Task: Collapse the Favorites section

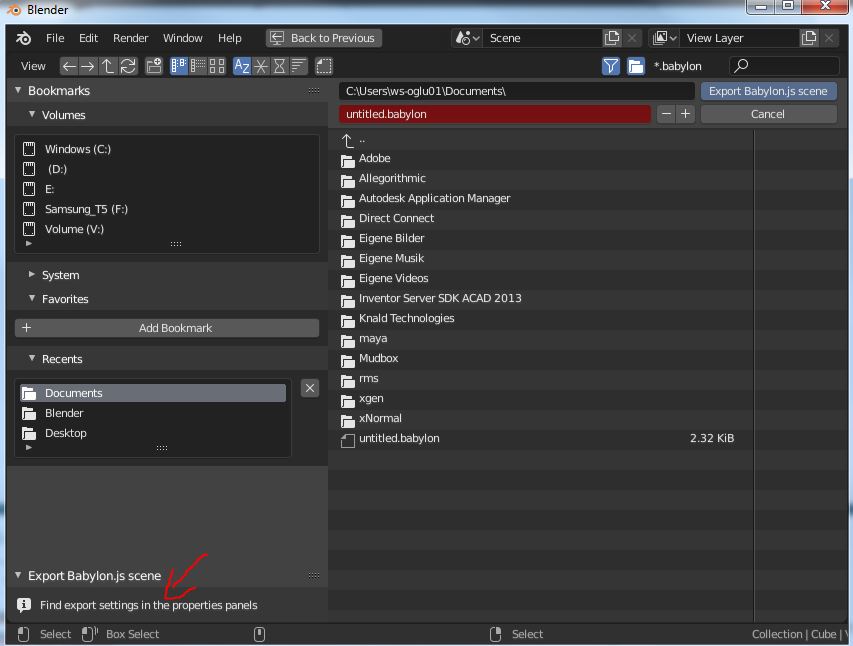Action: point(32,298)
